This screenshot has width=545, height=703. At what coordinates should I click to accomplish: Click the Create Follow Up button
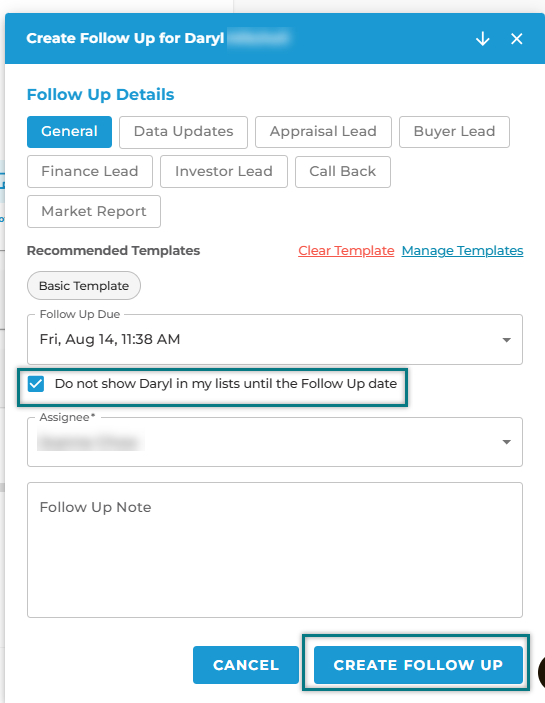[418, 665]
